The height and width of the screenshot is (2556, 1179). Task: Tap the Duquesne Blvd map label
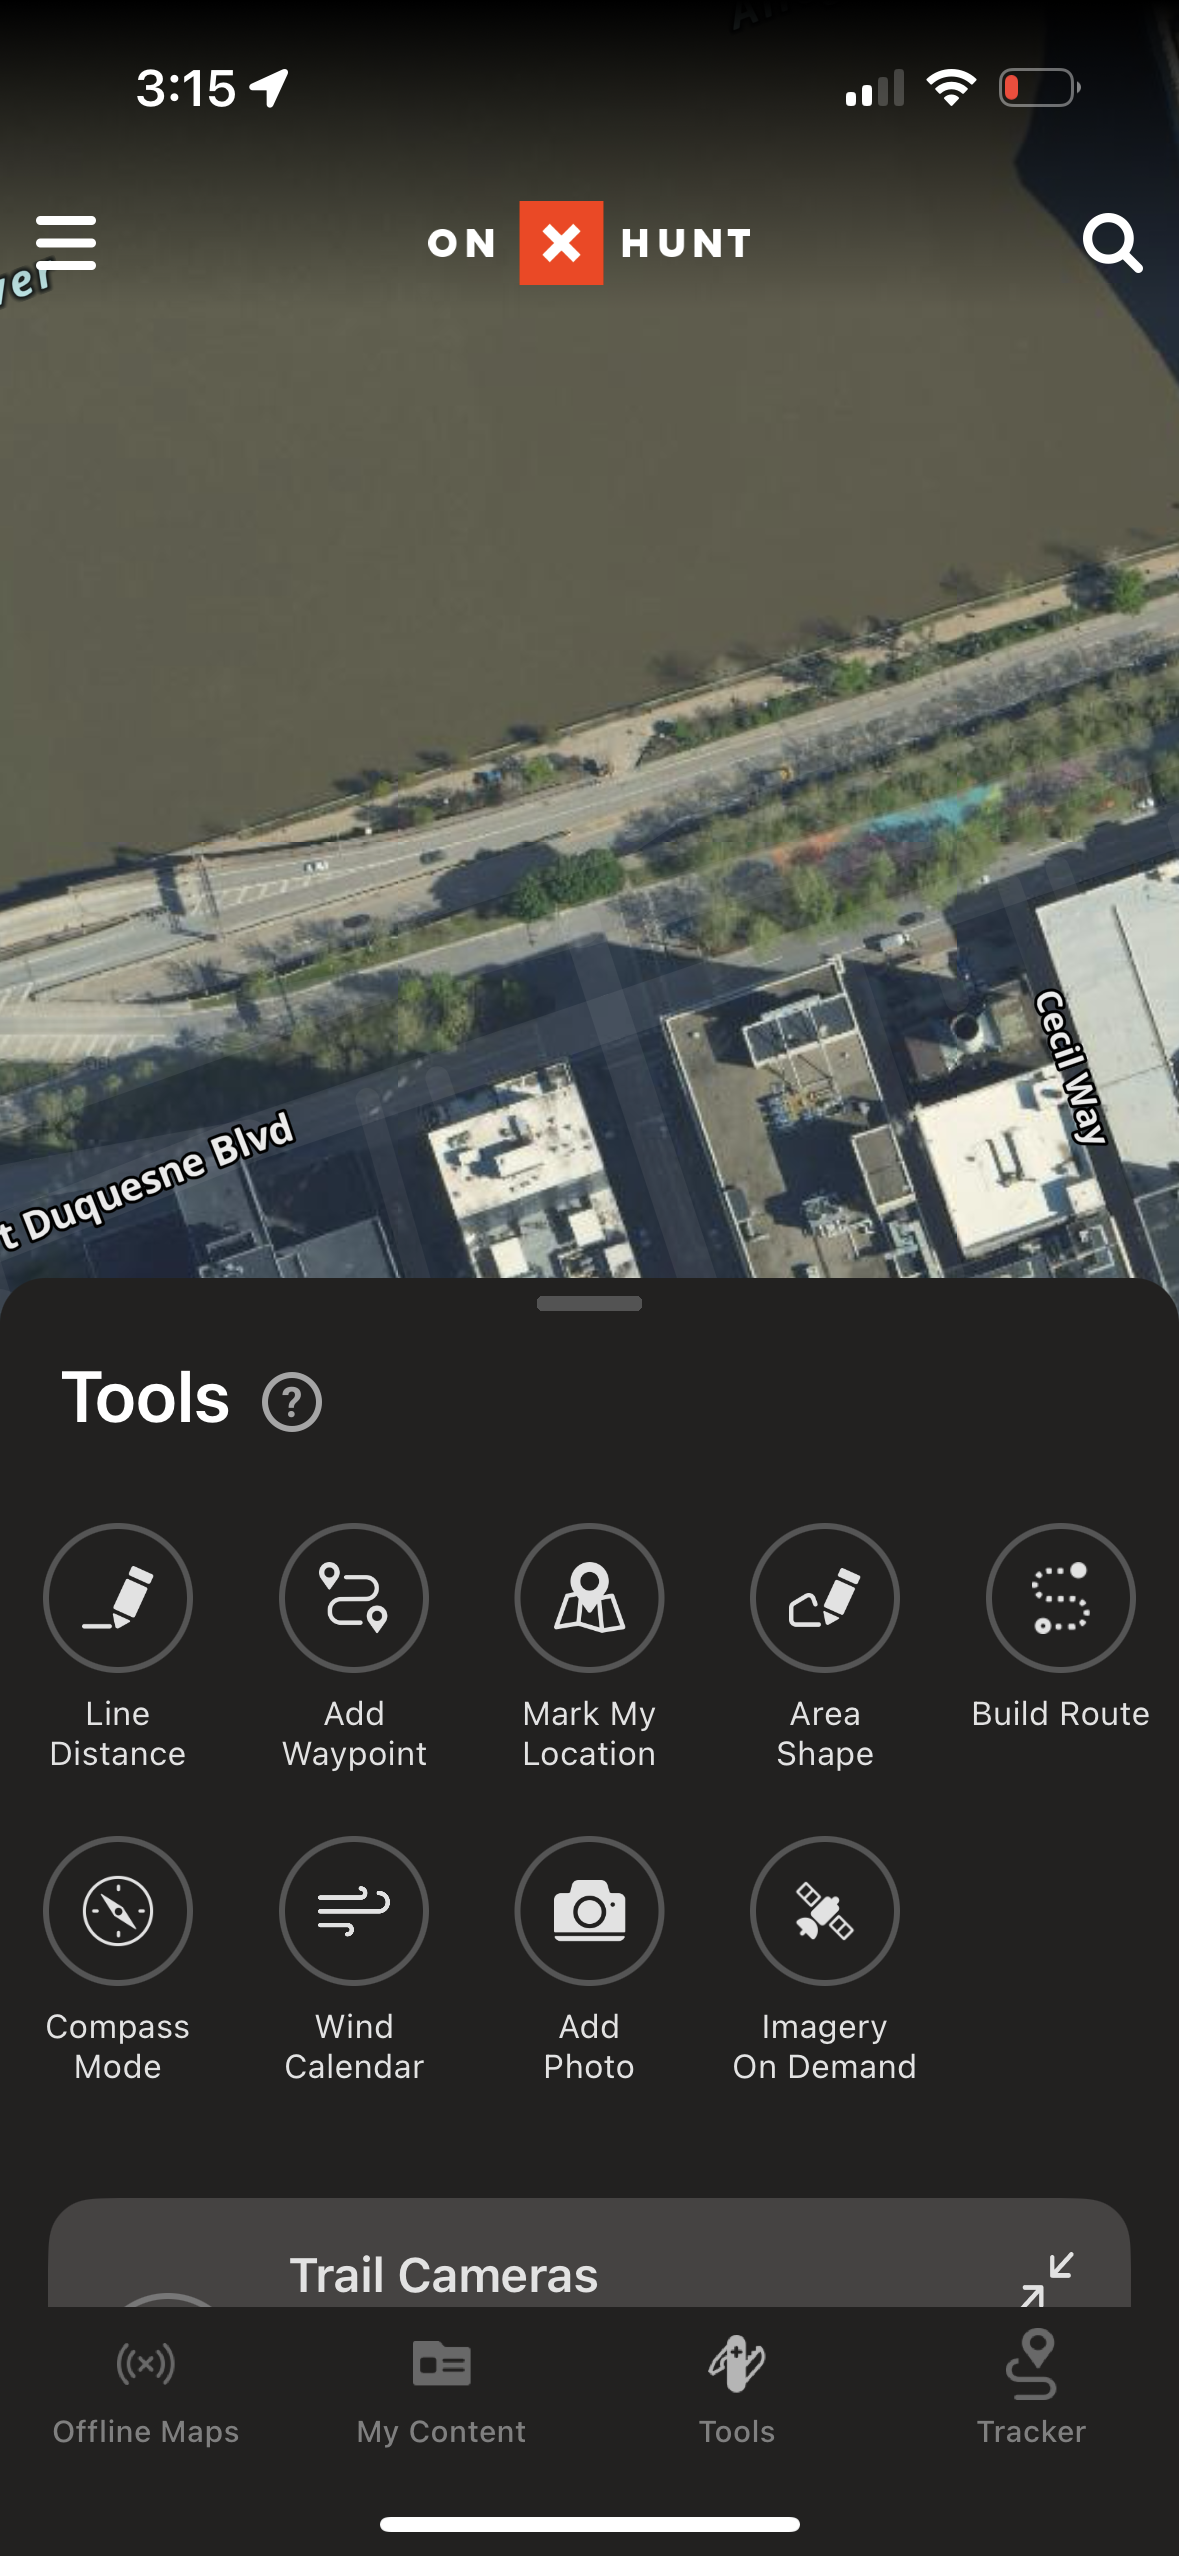pyautogui.click(x=150, y=1181)
